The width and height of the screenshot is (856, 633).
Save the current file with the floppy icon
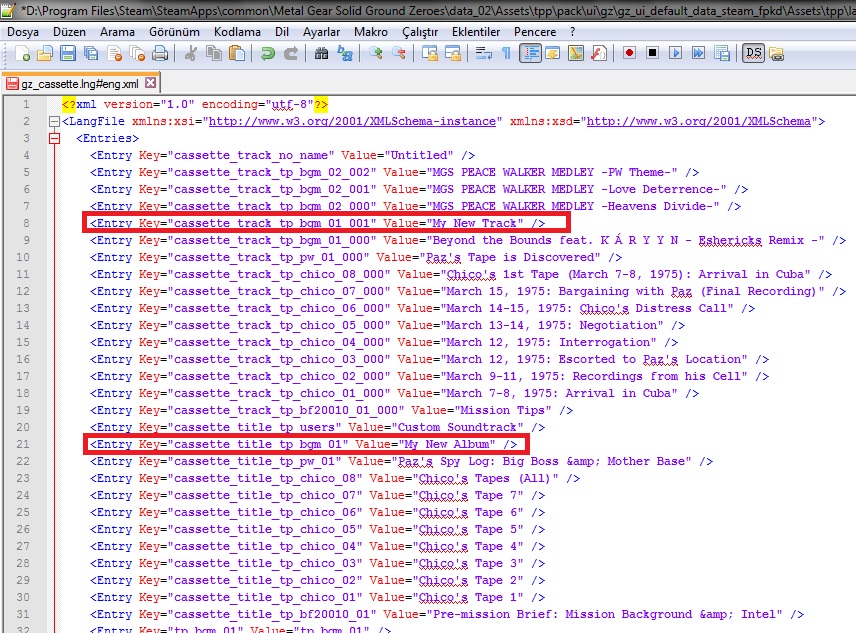coord(68,53)
